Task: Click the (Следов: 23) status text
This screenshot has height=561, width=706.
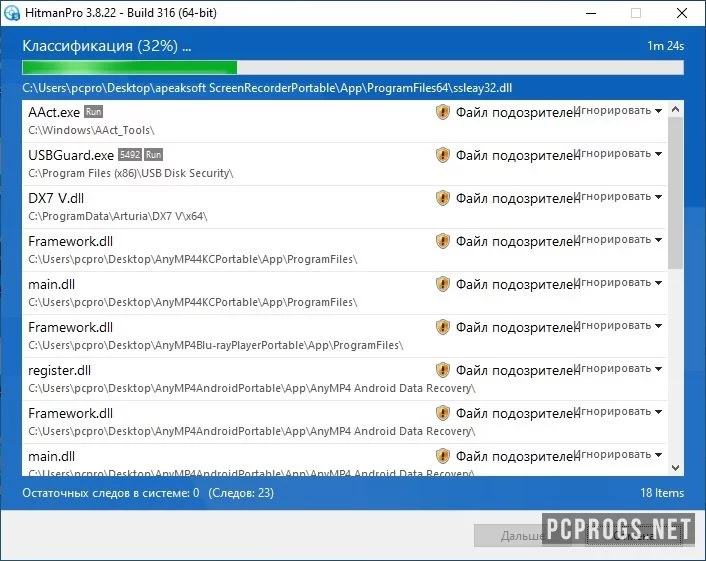Action: click(241, 493)
